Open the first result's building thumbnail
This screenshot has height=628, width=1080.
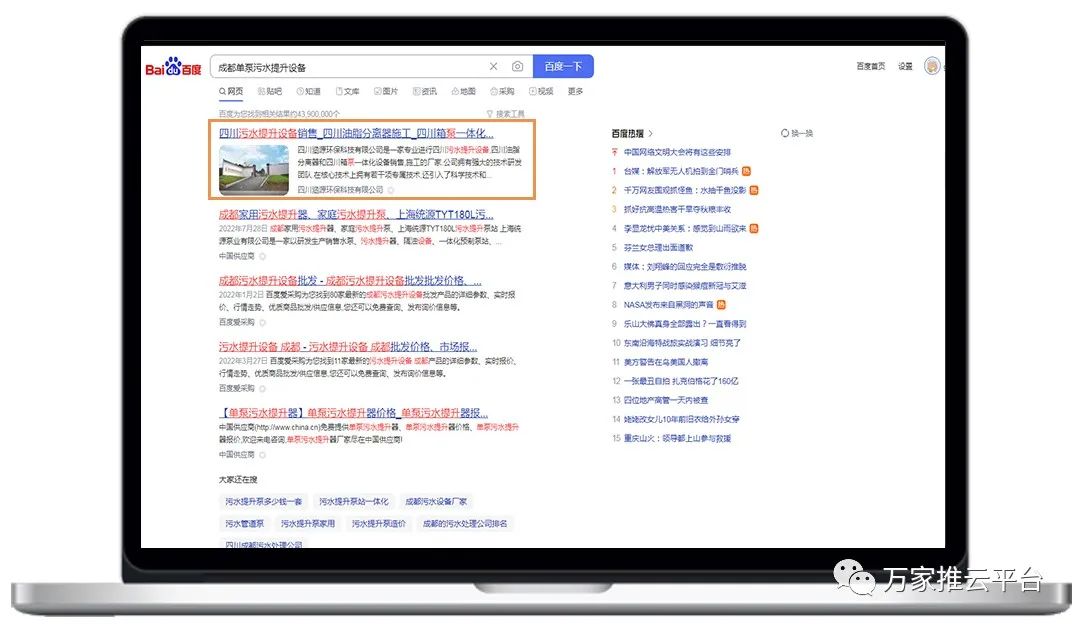coord(254,169)
